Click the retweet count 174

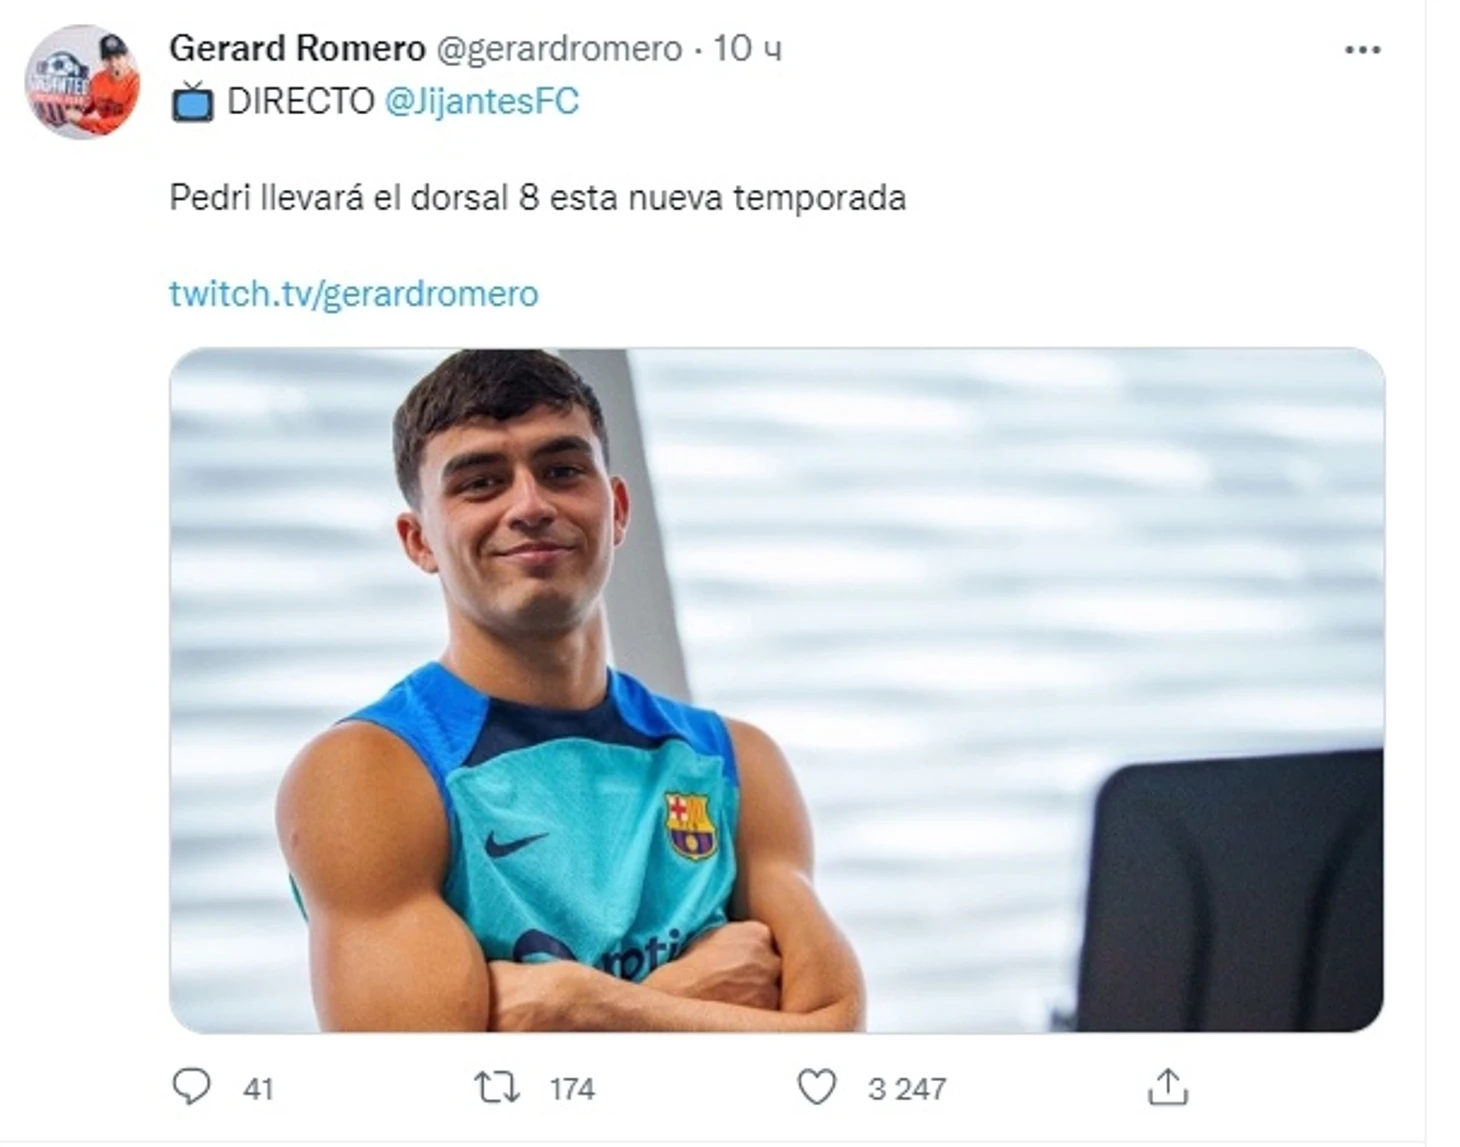572,1088
